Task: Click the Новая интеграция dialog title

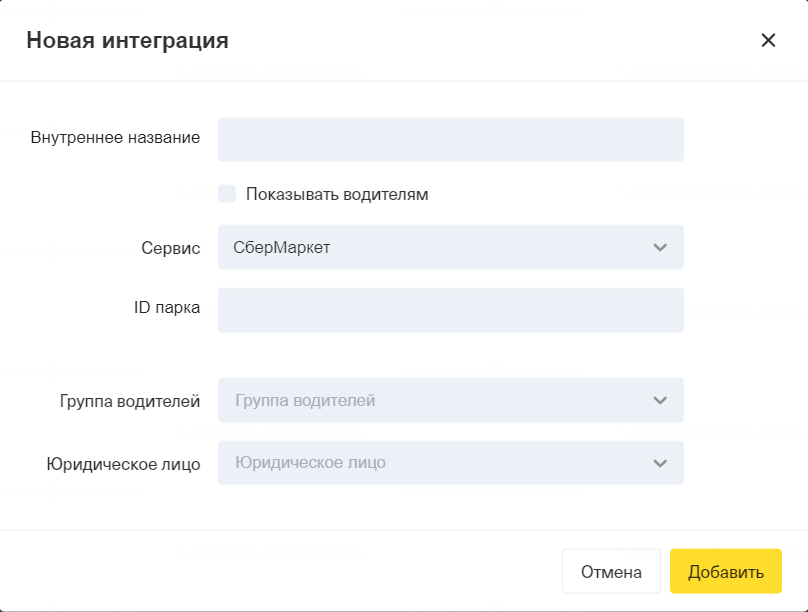Action: coord(127,41)
